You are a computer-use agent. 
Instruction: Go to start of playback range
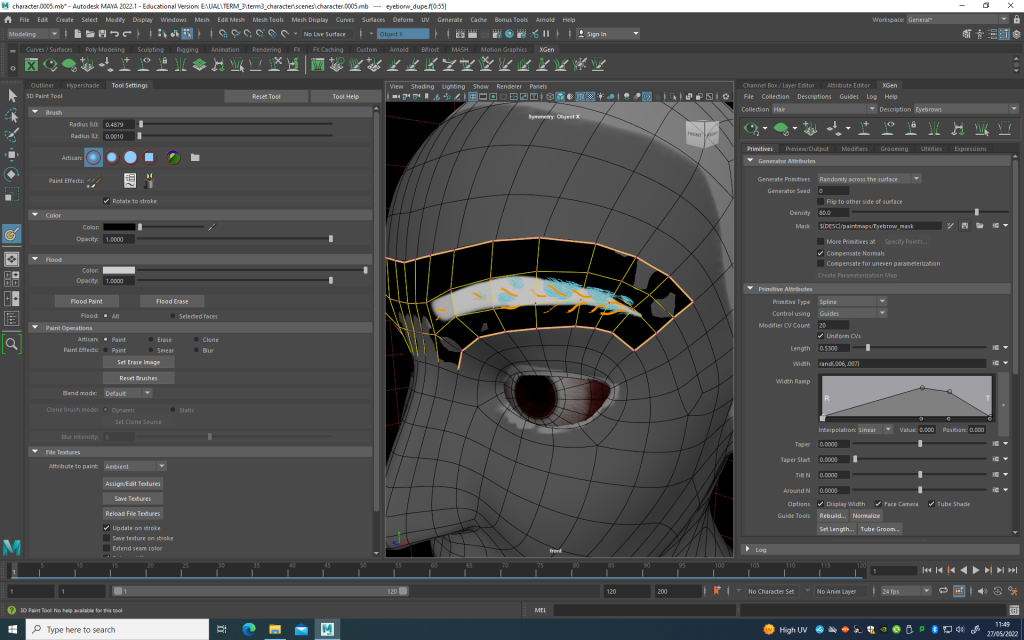[927, 570]
